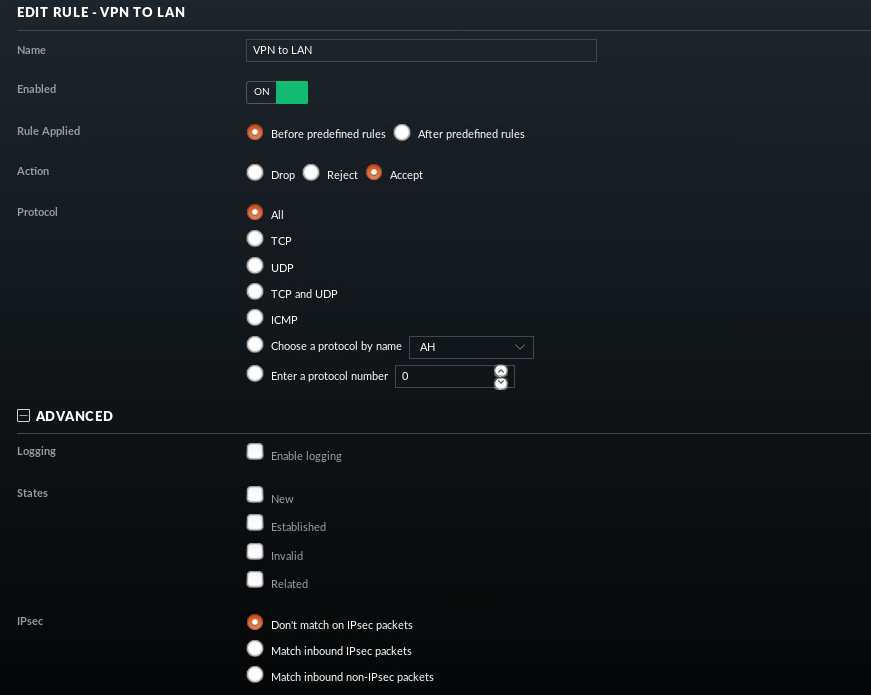Collapse the Advanced section minus icon

(24, 416)
